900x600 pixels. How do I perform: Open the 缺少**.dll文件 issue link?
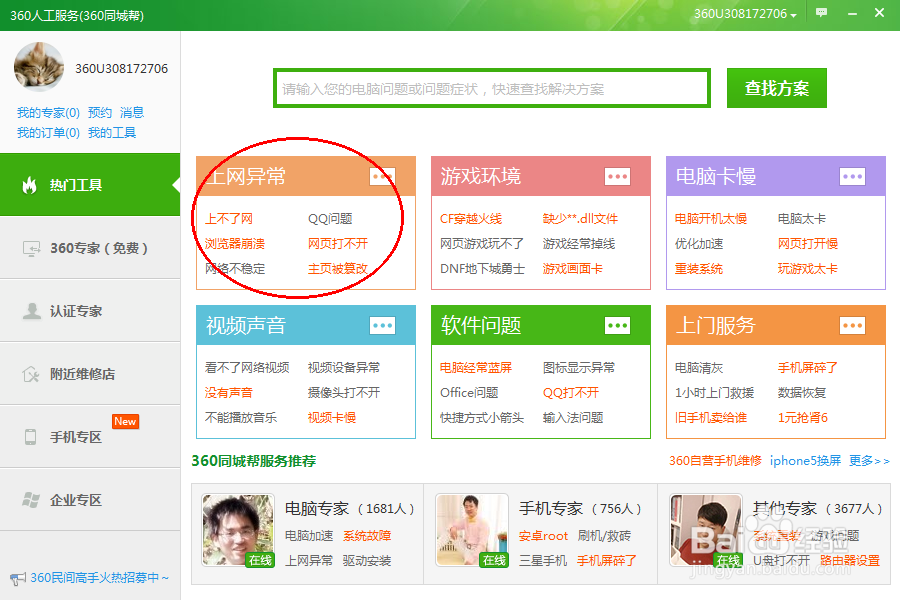(580, 219)
